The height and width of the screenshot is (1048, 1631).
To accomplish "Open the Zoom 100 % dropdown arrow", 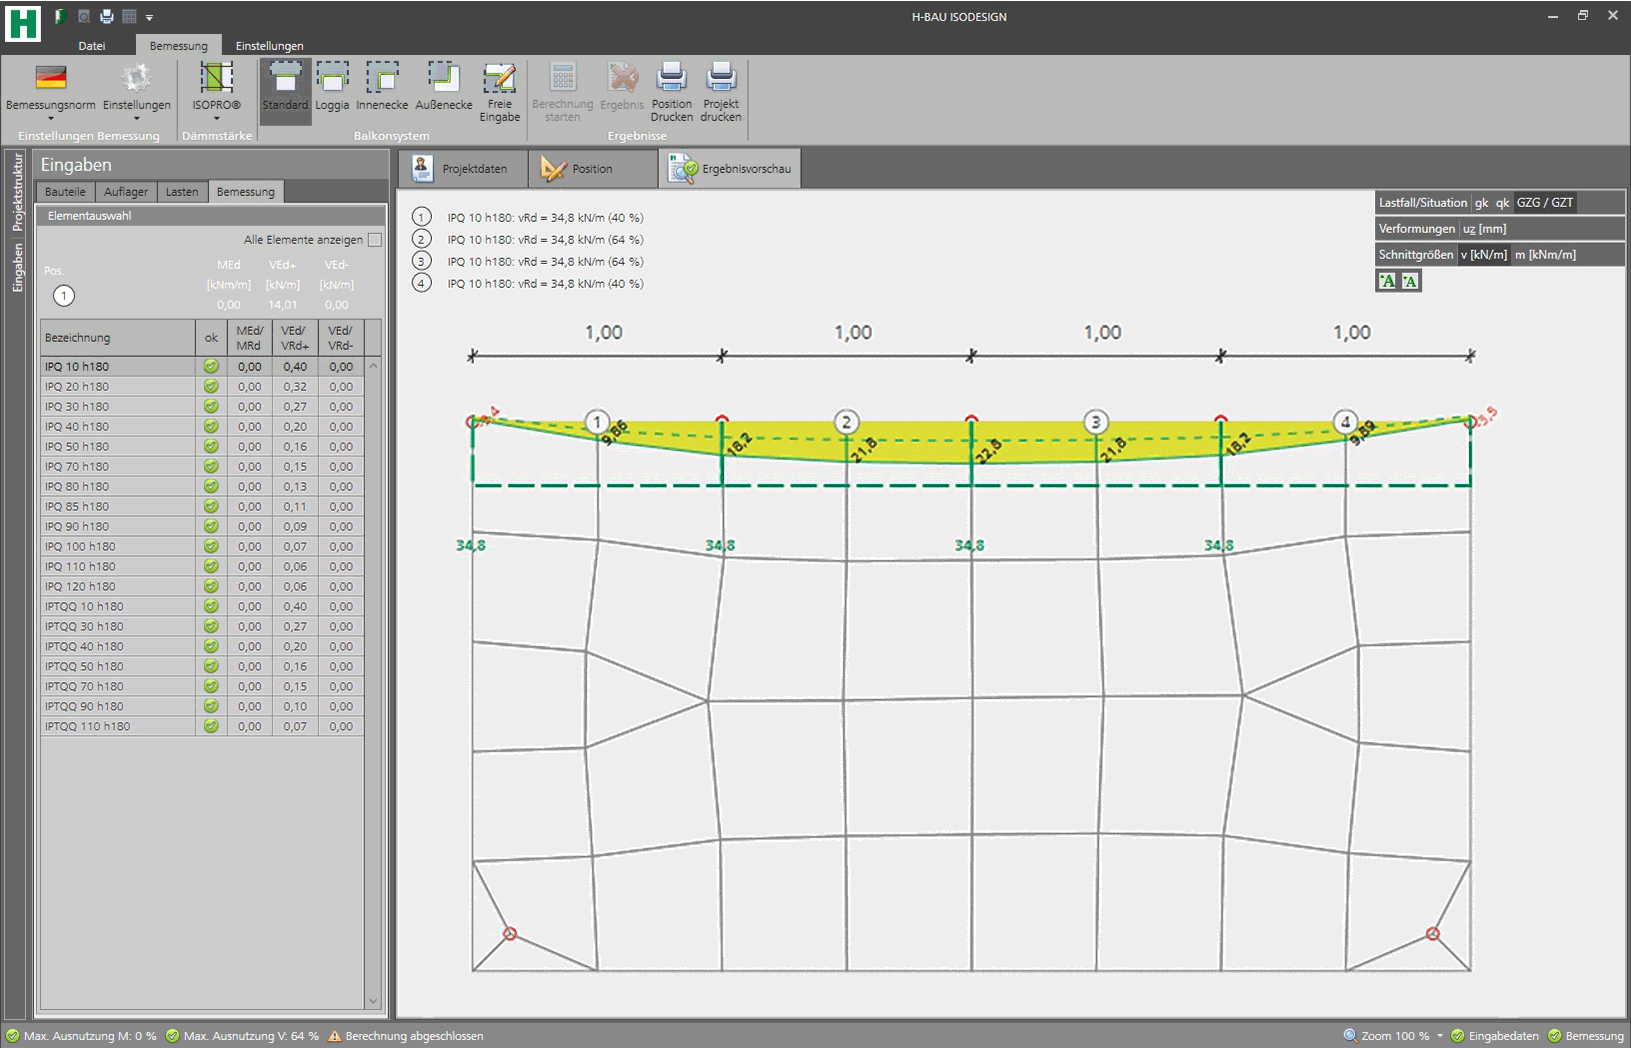I will 1440,1036.
